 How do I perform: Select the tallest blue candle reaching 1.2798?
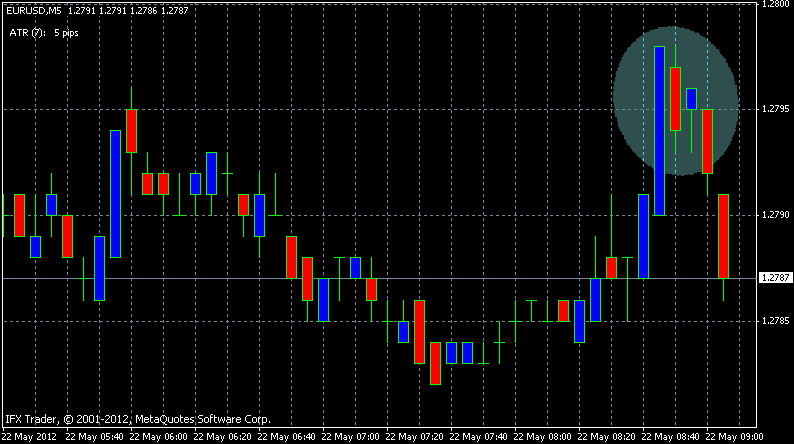659,131
